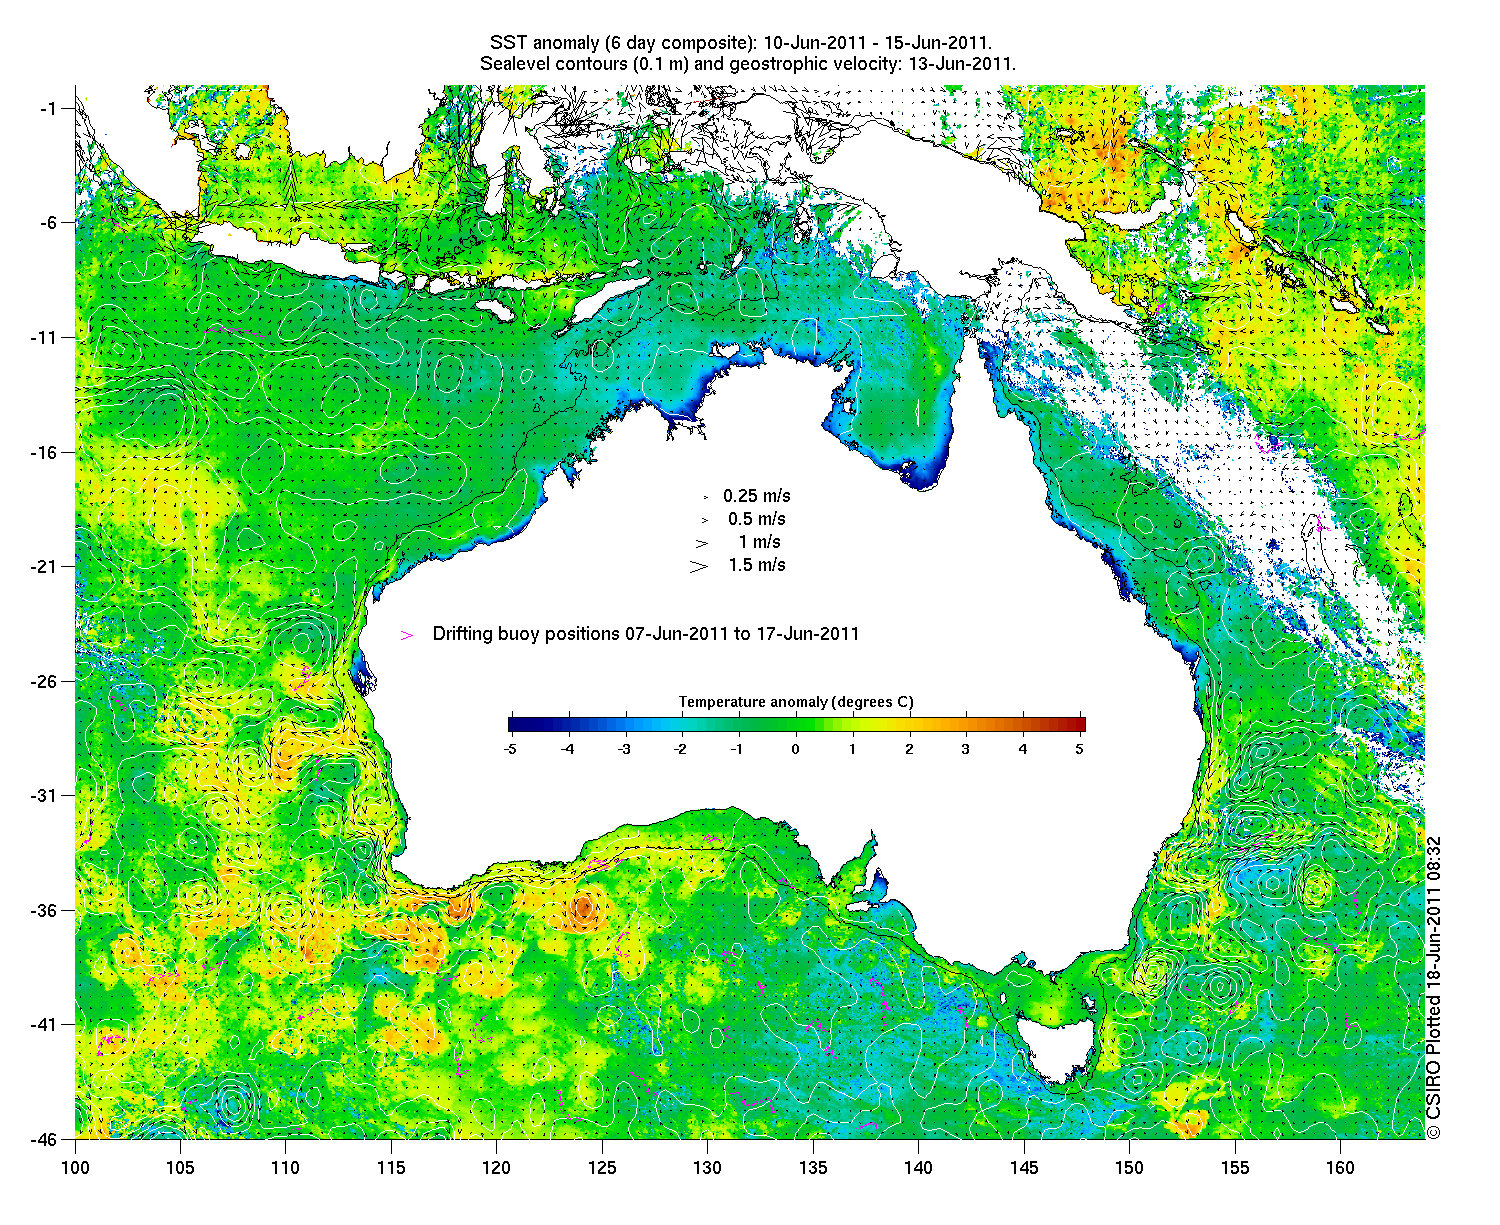Click the '-41' latitude axis label
The width and height of the screenshot is (1500, 1225).
click(45, 1025)
